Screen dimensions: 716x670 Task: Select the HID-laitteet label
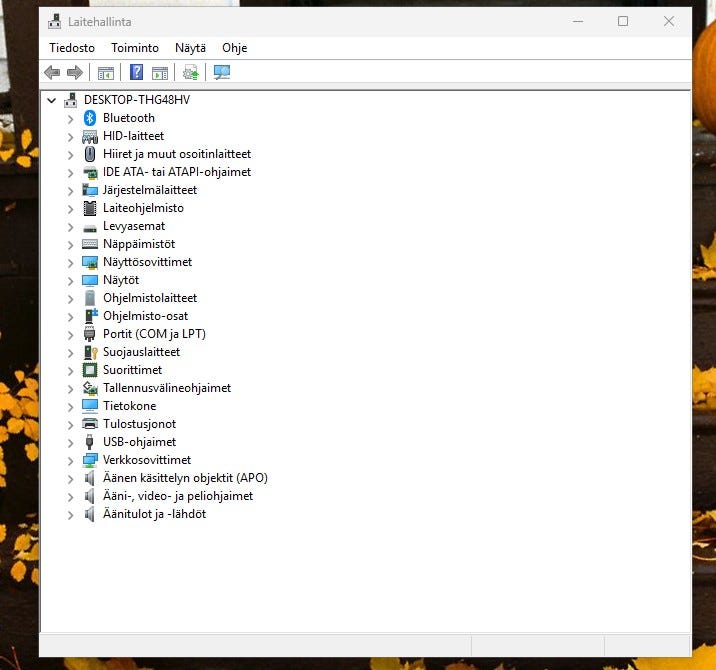coord(133,136)
